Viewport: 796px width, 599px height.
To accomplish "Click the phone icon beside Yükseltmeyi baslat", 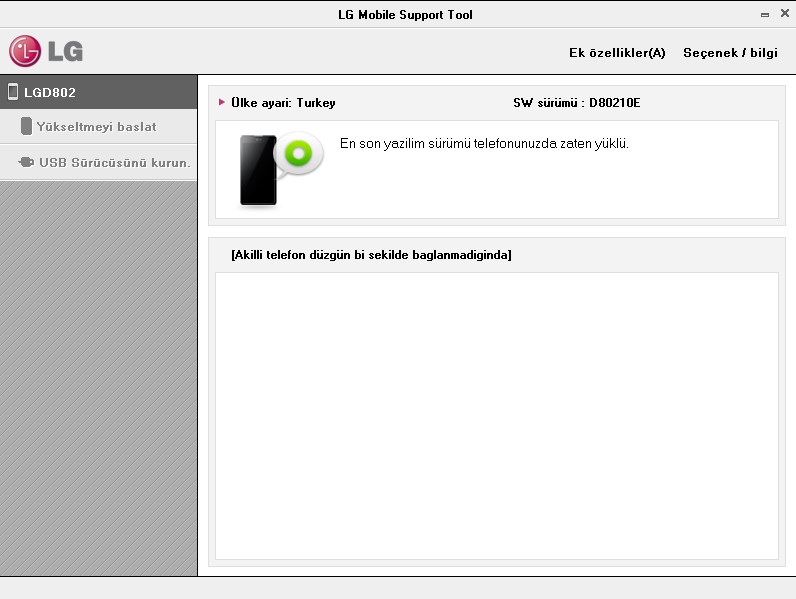I will point(26,126).
